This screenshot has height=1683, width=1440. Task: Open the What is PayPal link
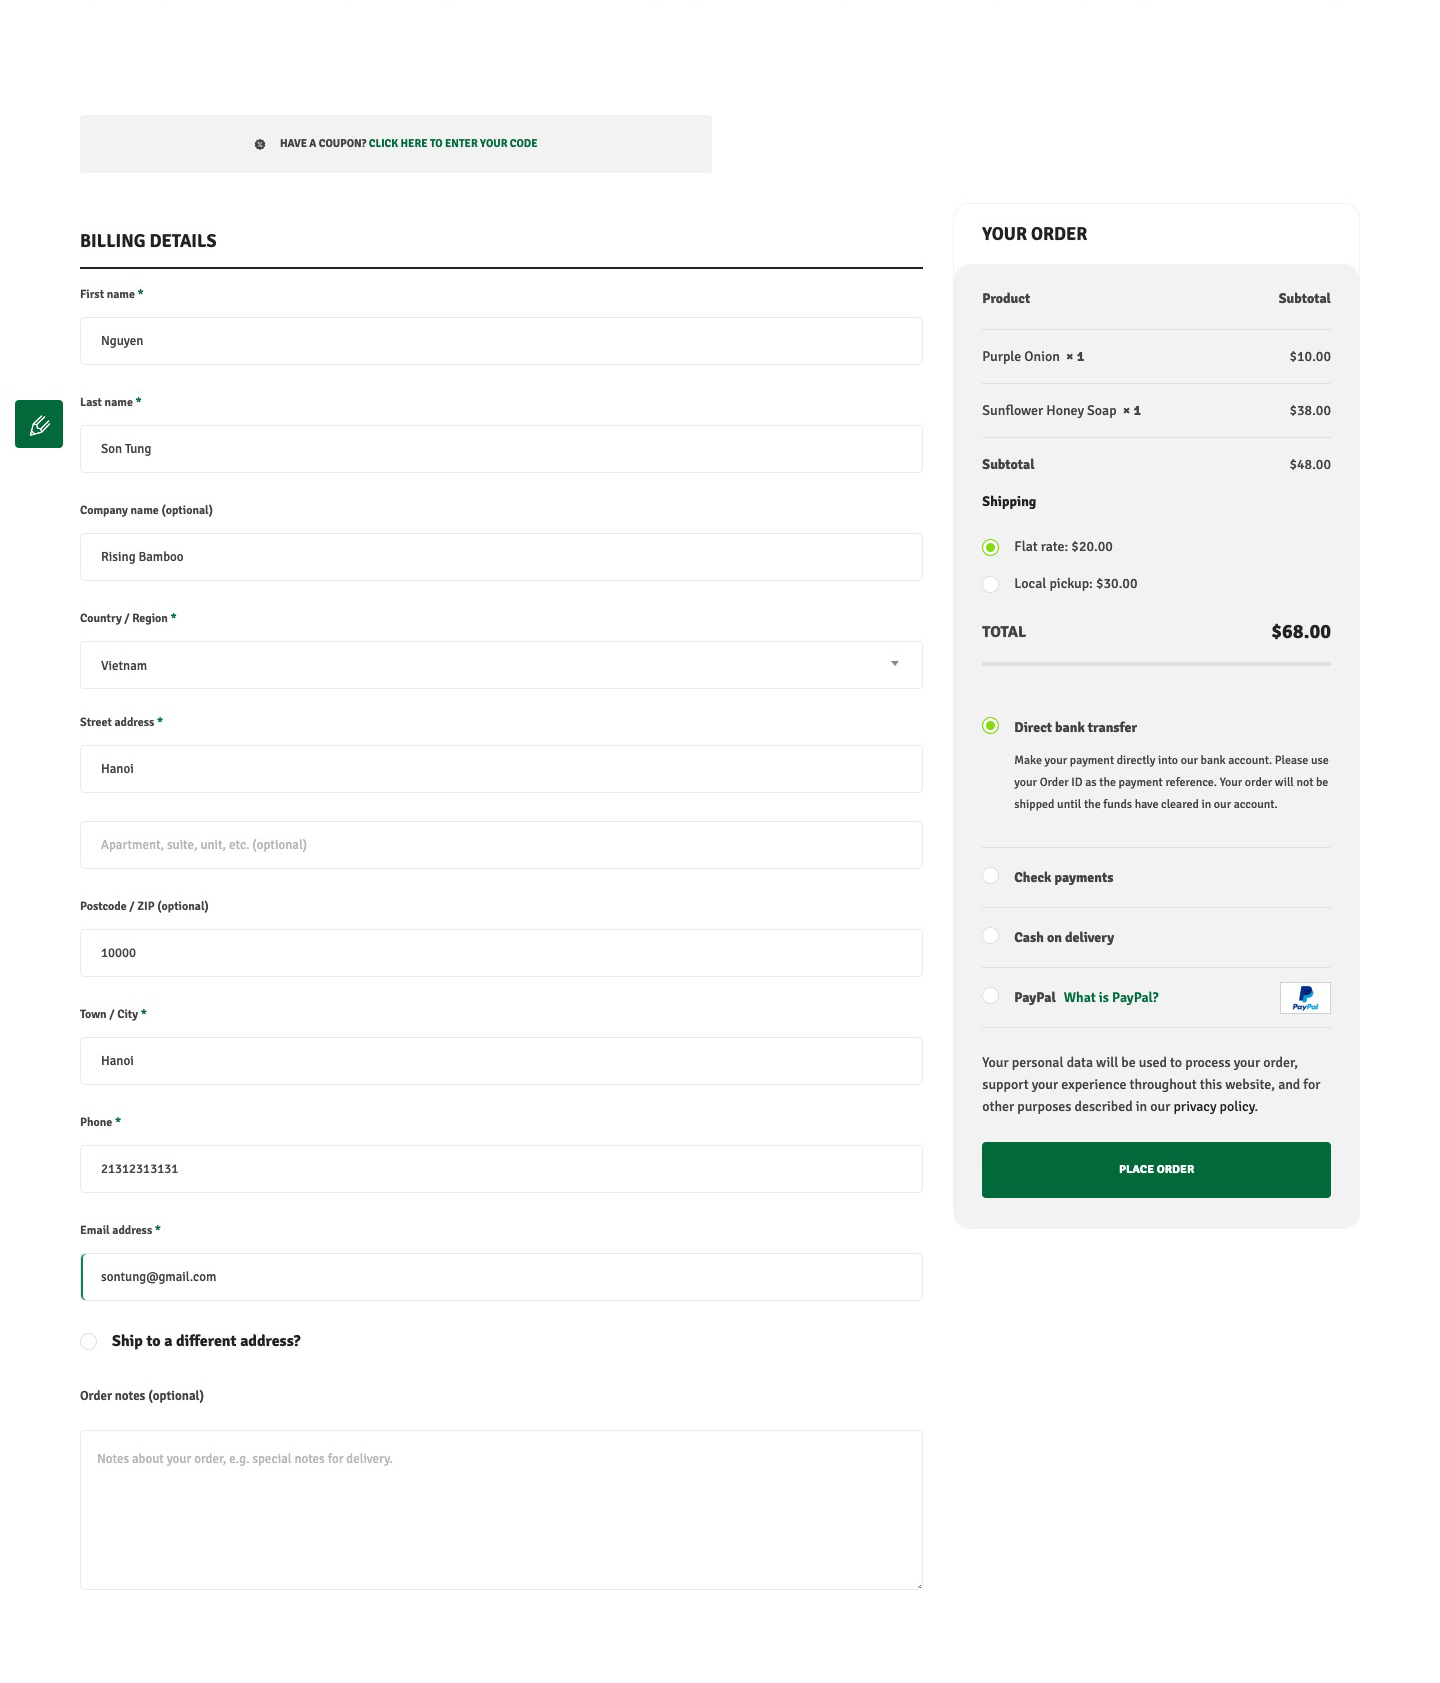click(1111, 998)
